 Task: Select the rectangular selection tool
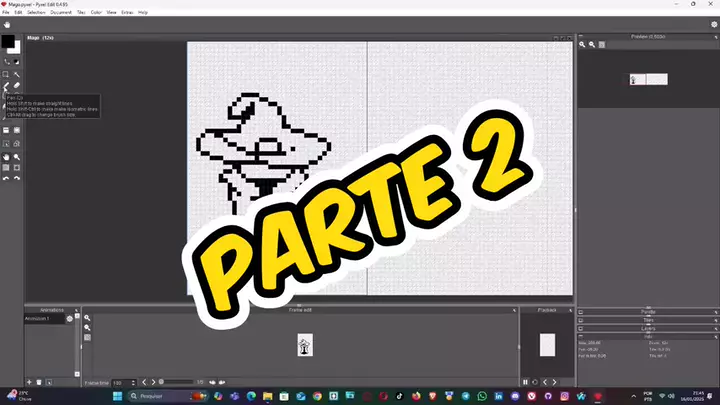click(x=6, y=74)
